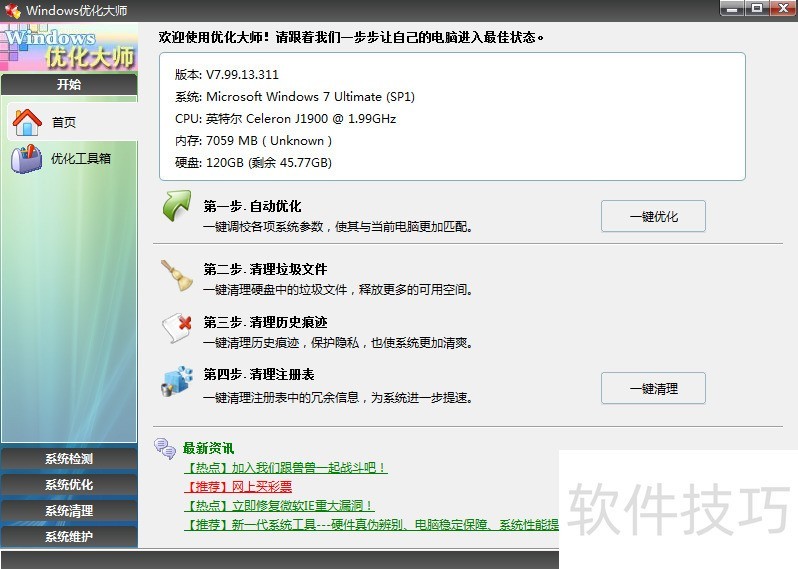798x569 pixels.
Task: Click the green arrow 自动优化 icon
Action: pos(177,206)
